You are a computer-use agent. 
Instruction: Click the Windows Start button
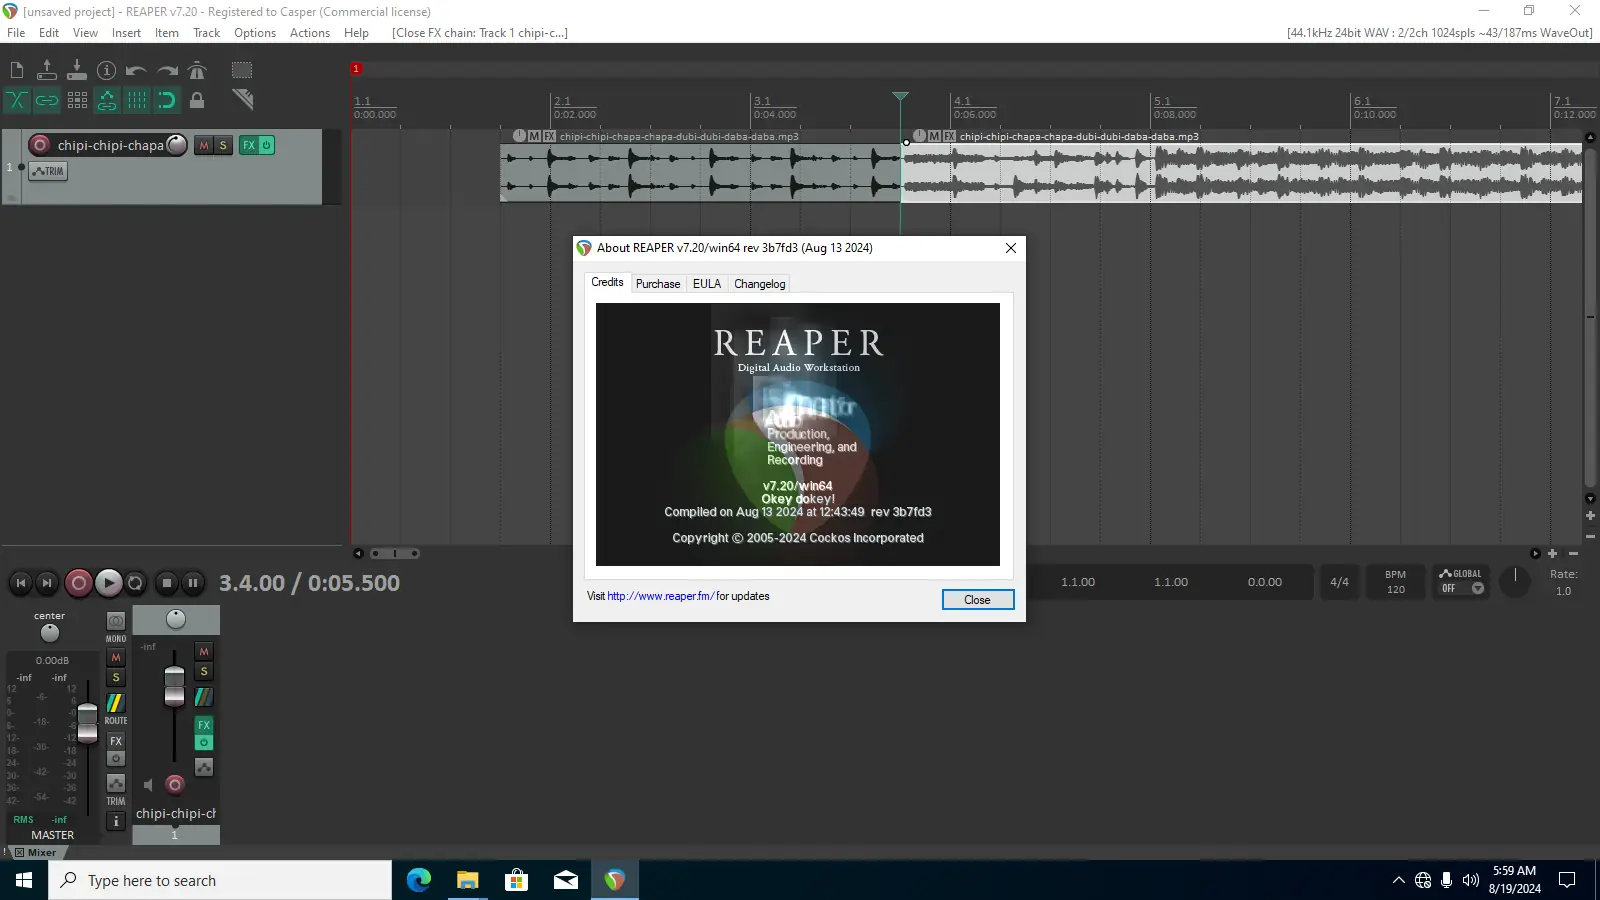click(24, 880)
